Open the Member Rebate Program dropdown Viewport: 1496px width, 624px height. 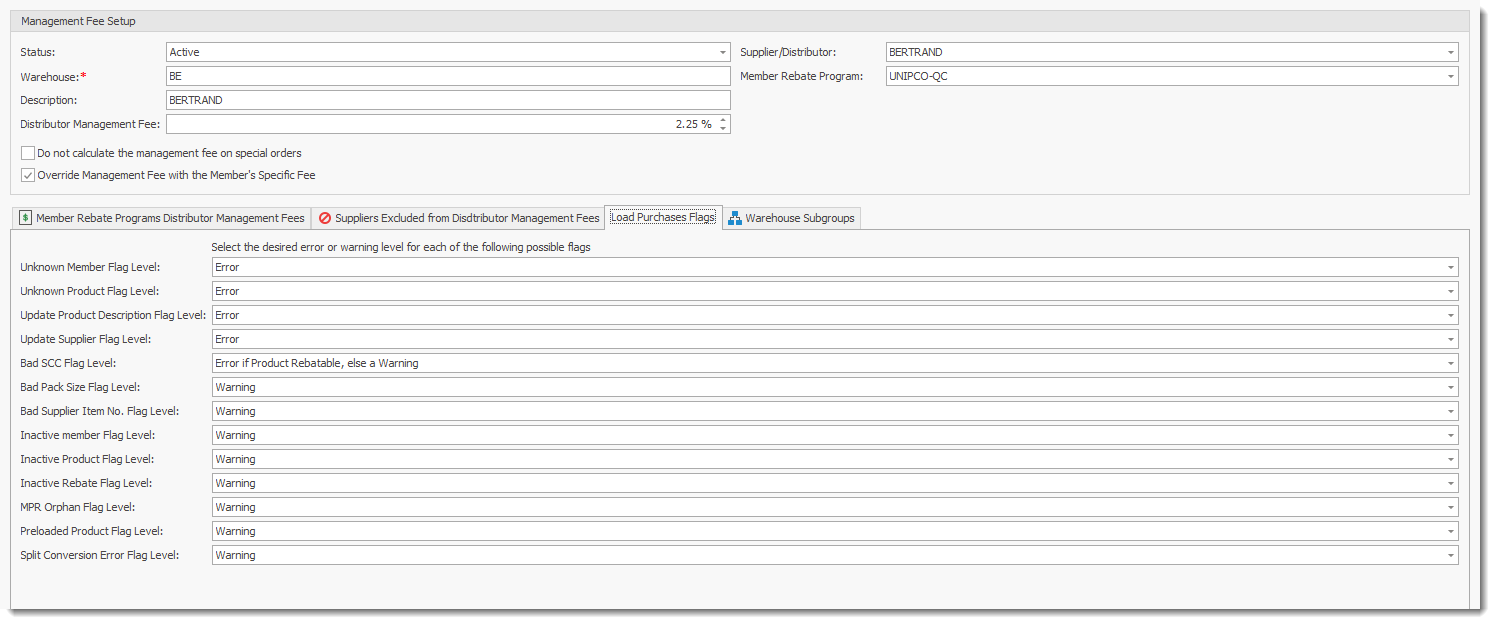(x=1450, y=76)
